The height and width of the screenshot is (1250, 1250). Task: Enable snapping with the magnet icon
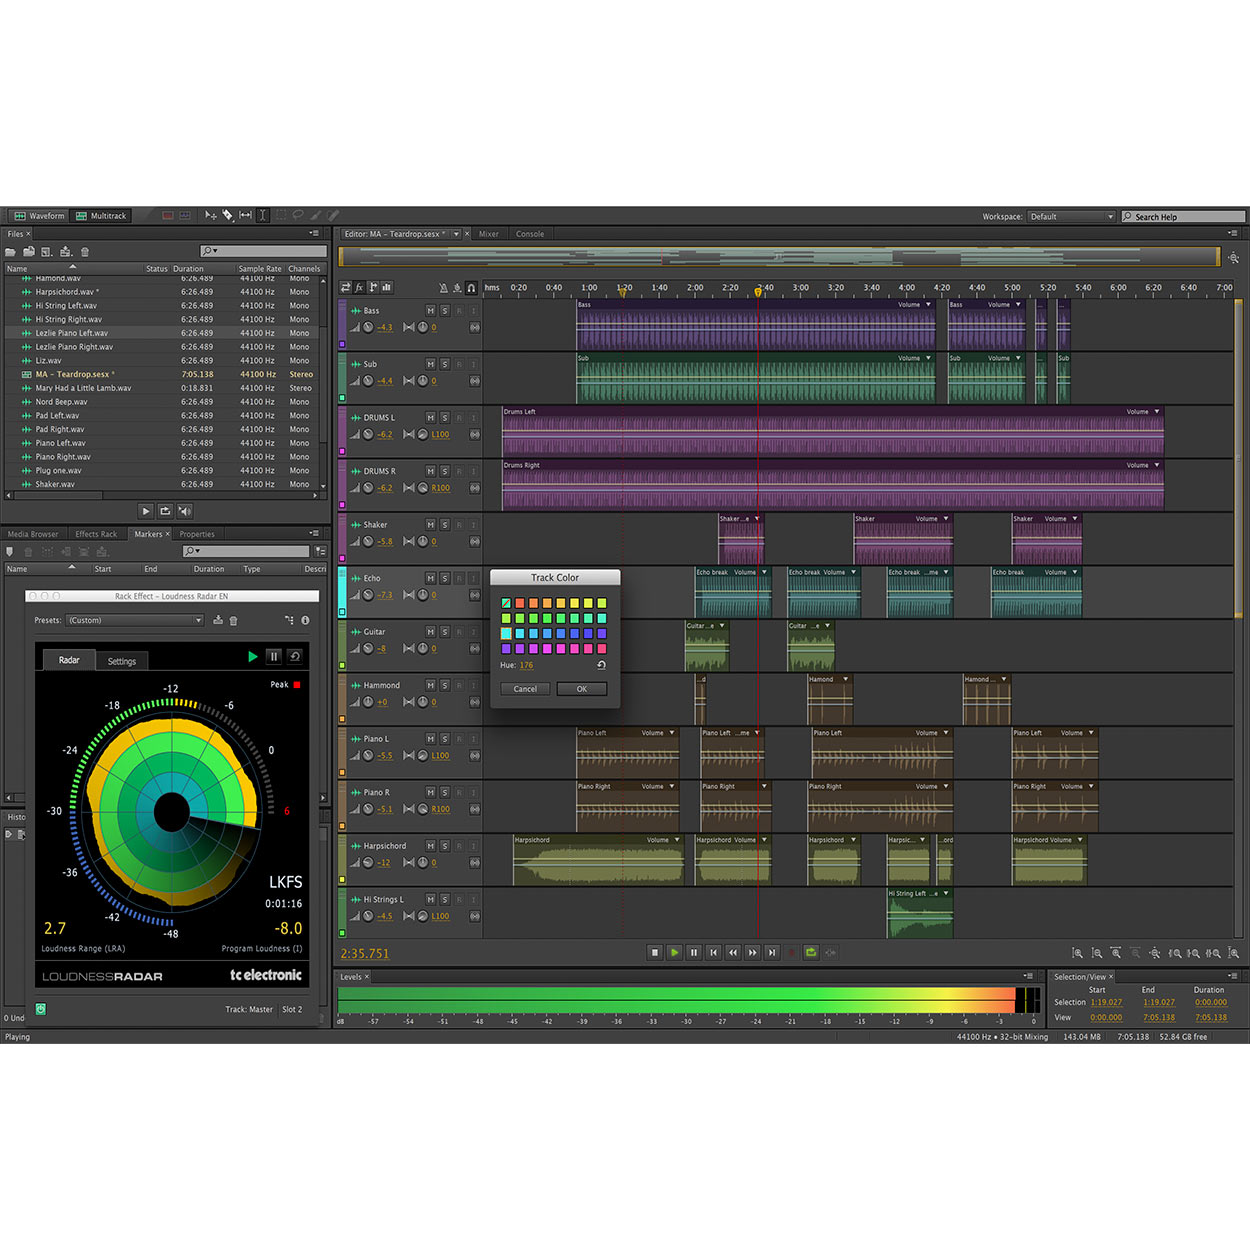[471, 288]
